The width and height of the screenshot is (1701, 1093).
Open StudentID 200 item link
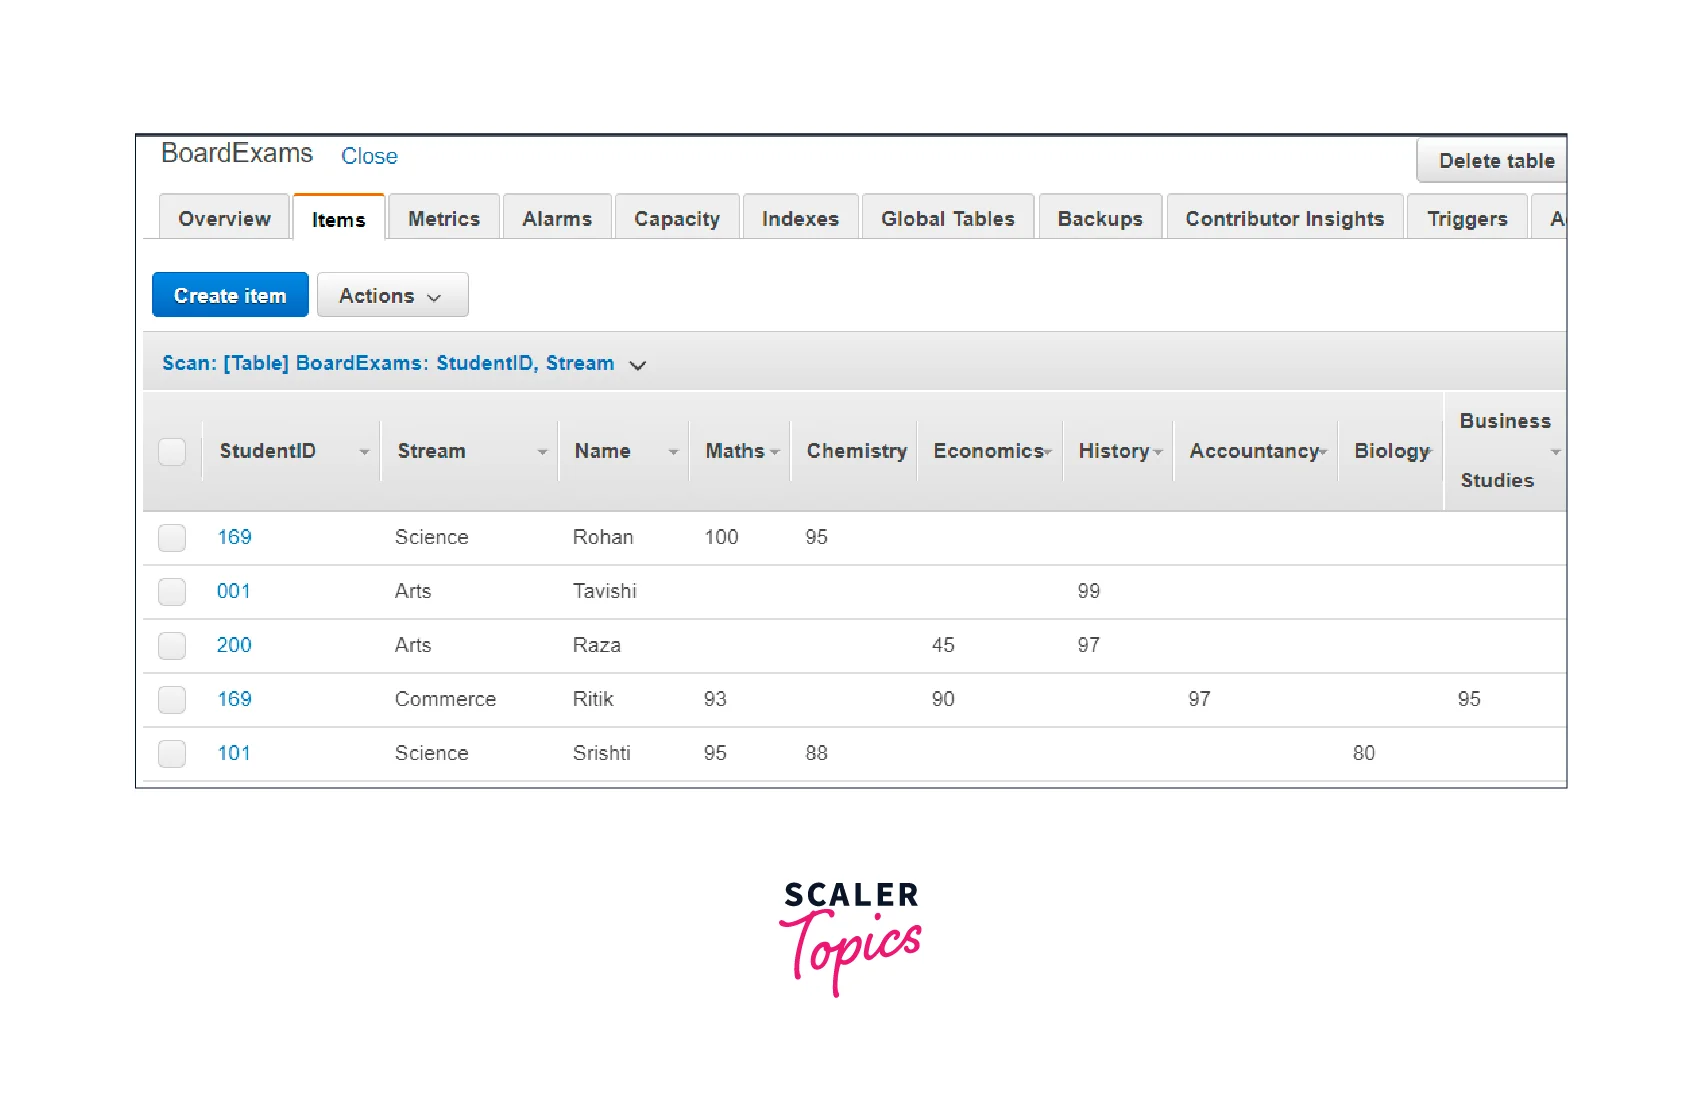tap(234, 646)
